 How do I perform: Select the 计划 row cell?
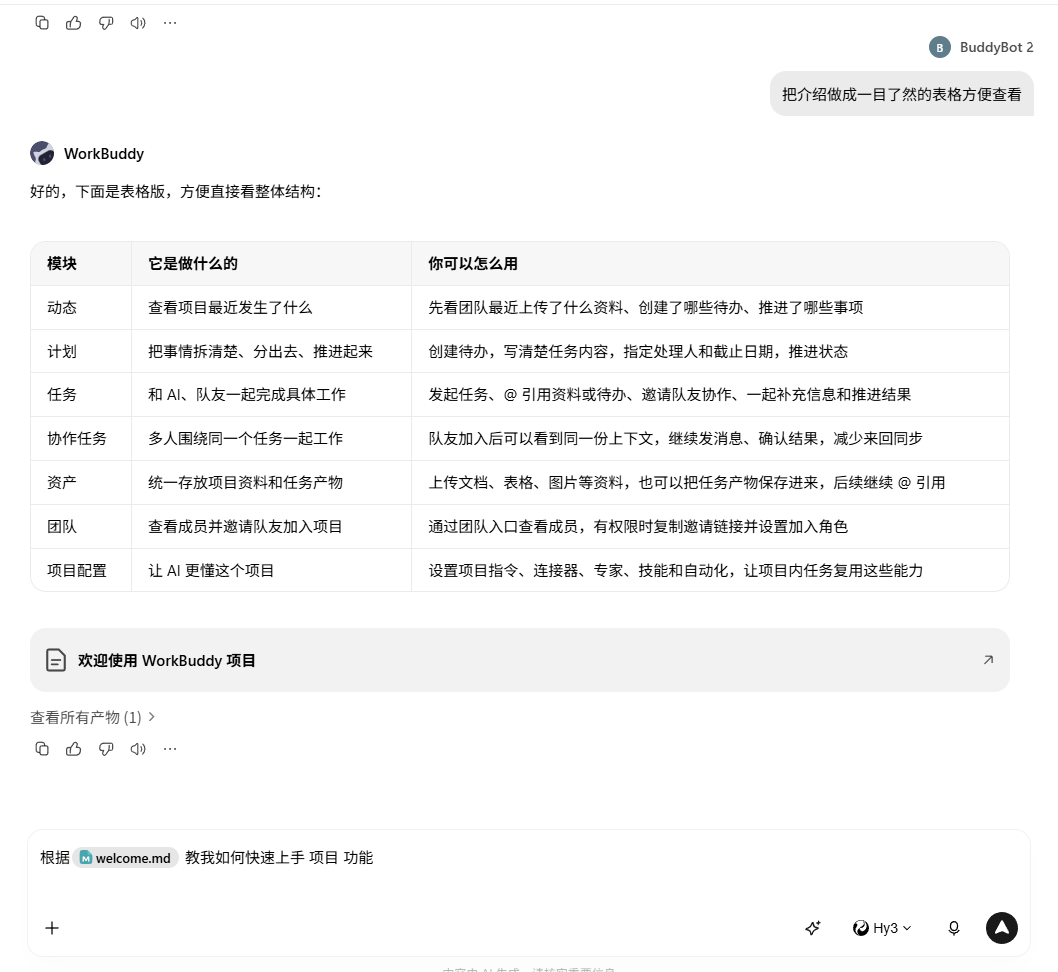coord(81,351)
